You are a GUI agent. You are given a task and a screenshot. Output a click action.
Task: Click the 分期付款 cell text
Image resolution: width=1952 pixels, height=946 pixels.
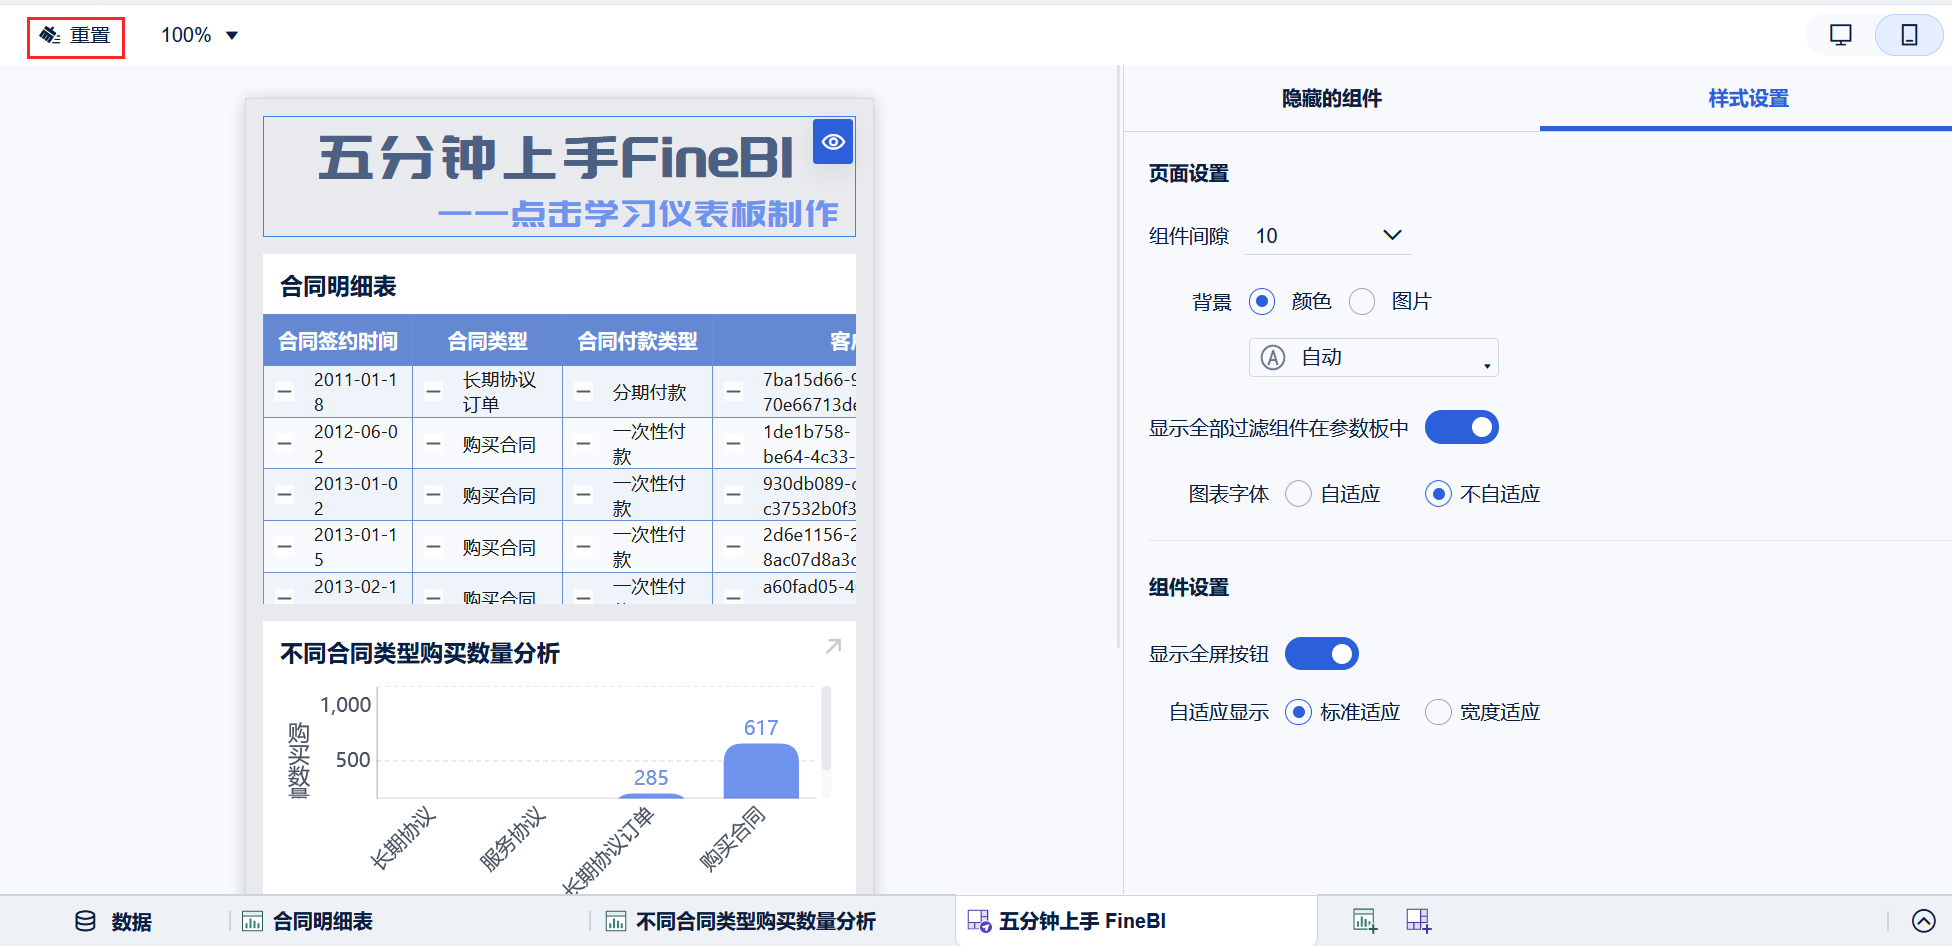coord(649,392)
